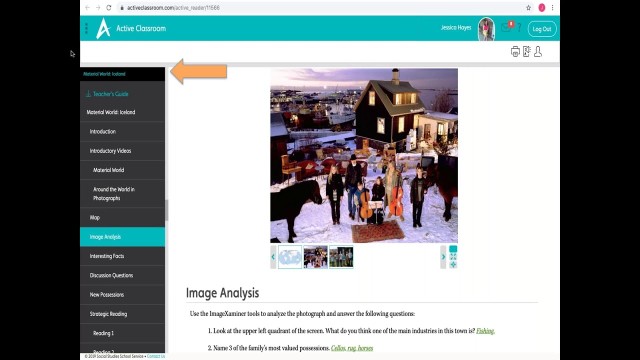This screenshot has width=640, height=360.
Task: Open the messages notification icon
Action: pos(507,27)
